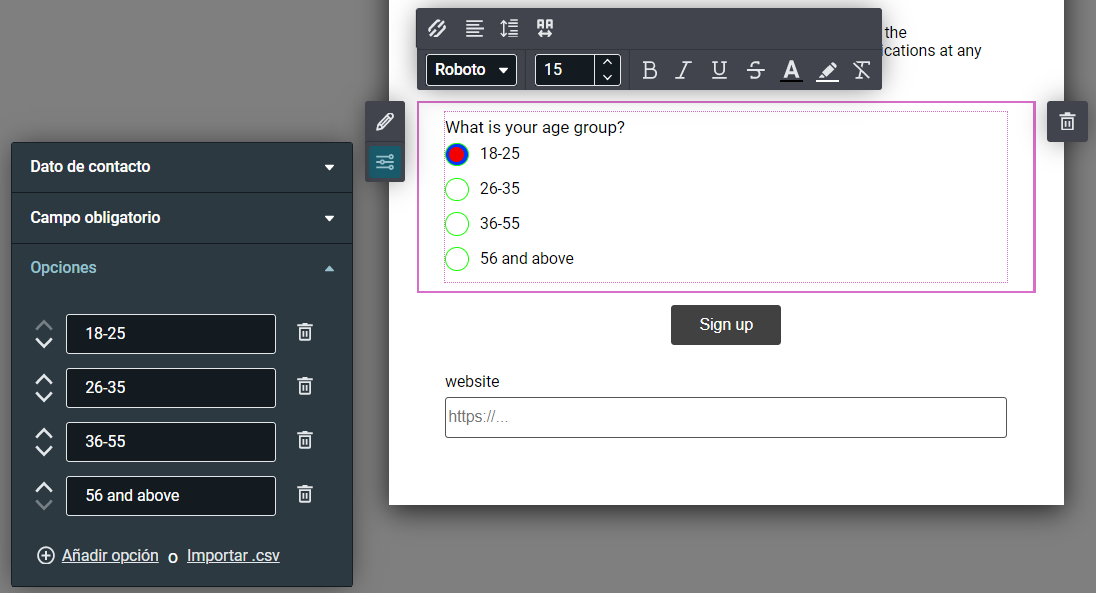Delete the 18-25 option
Screen dimensions: 1096x593
(x=305, y=332)
